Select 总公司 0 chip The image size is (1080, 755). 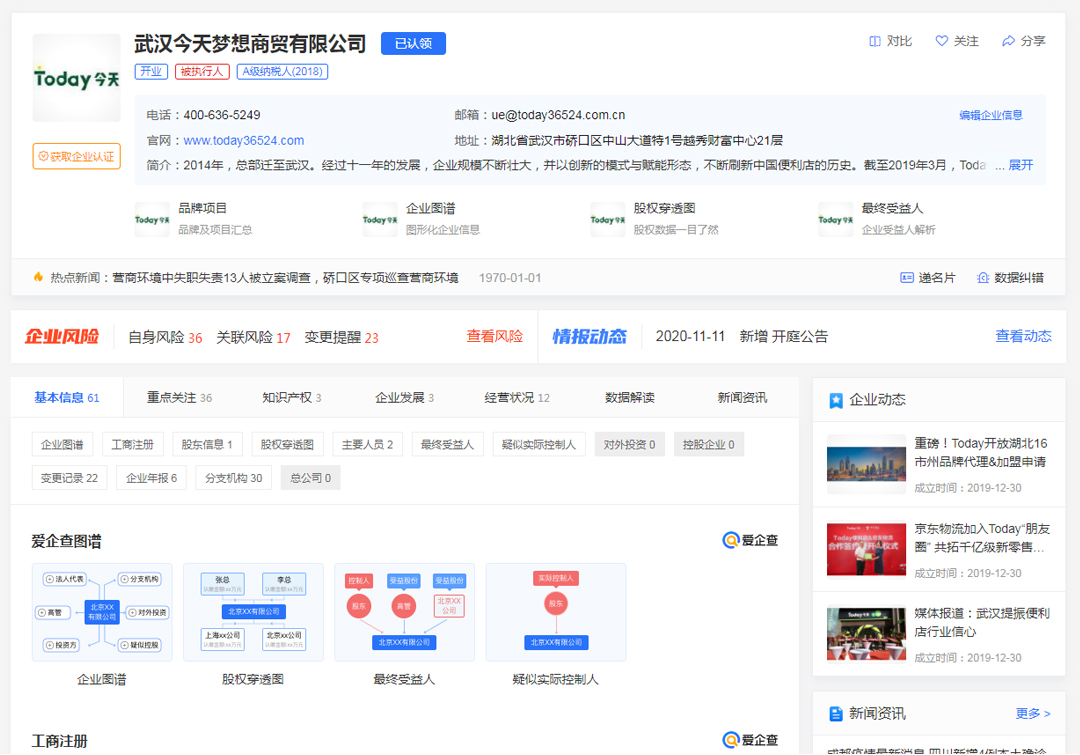click(311, 477)
